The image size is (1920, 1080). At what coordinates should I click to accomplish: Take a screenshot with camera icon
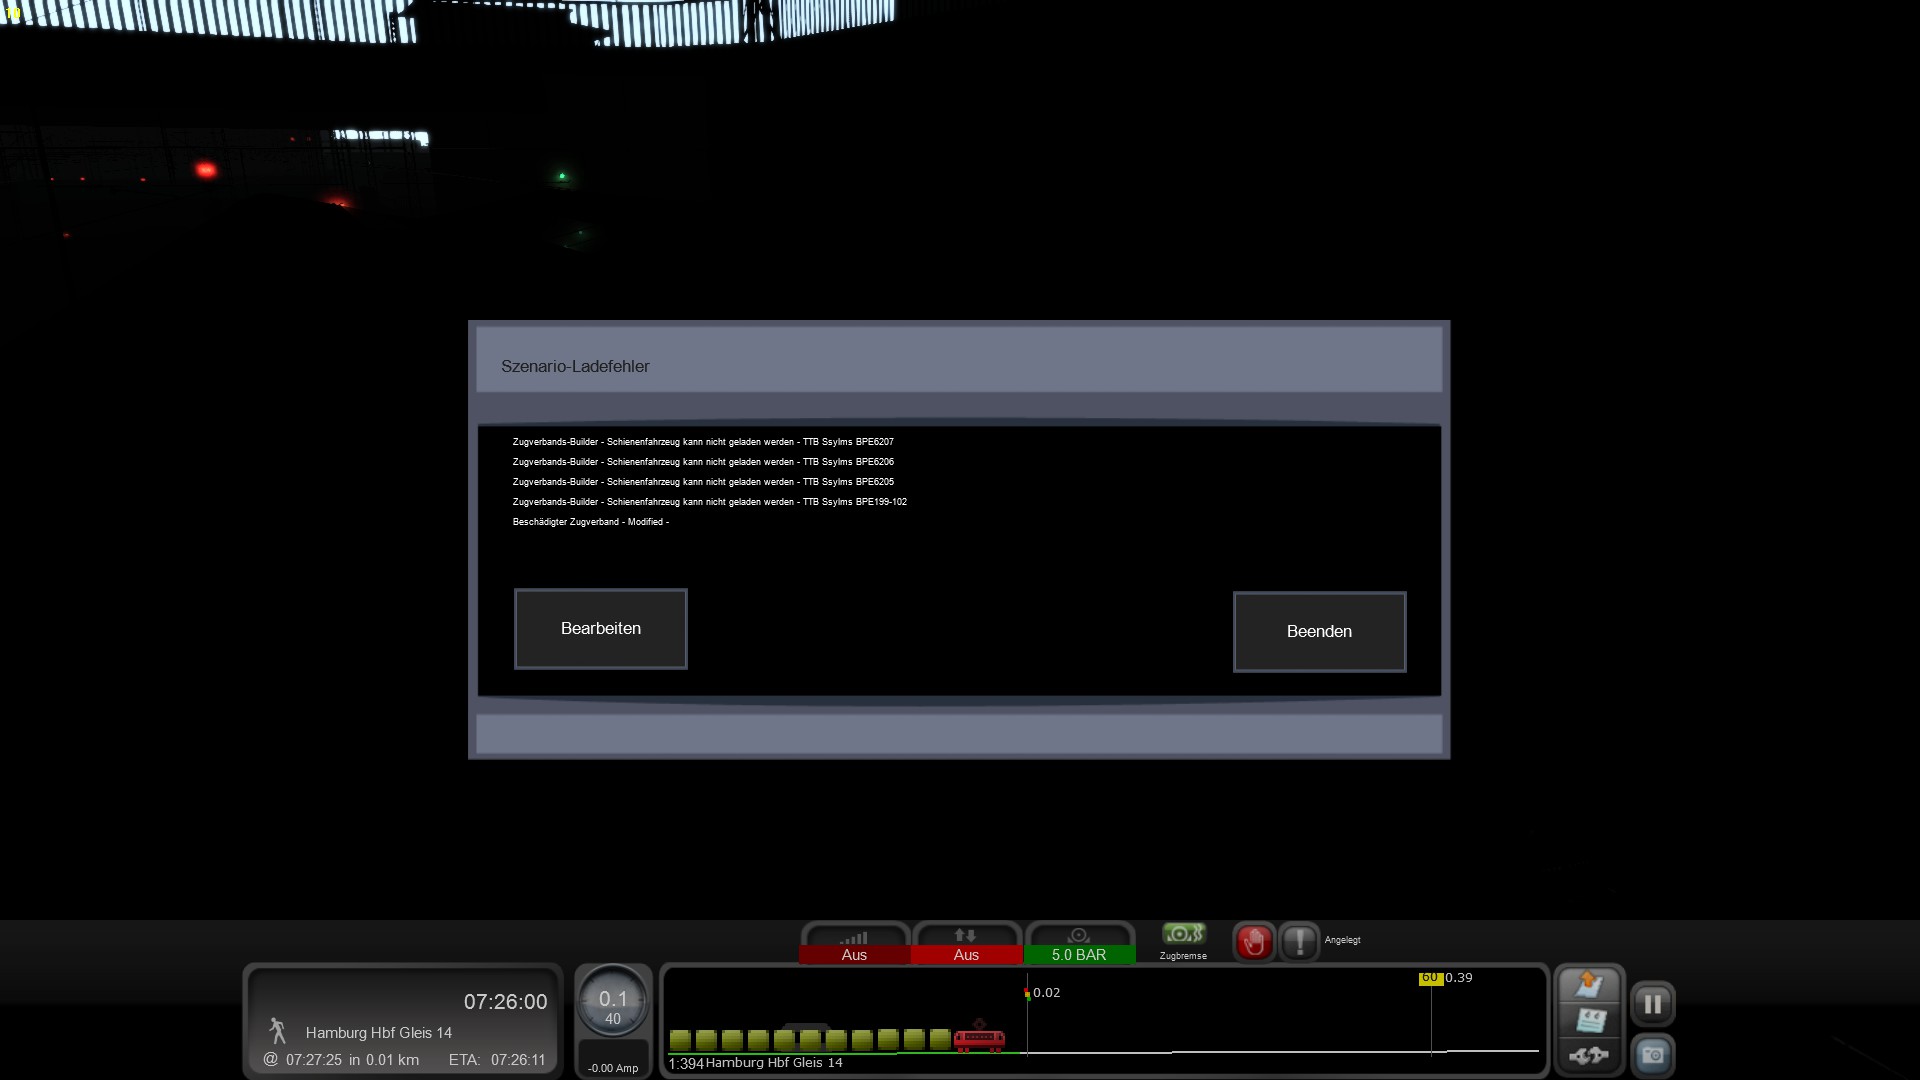click(x=1652, y=1055)
